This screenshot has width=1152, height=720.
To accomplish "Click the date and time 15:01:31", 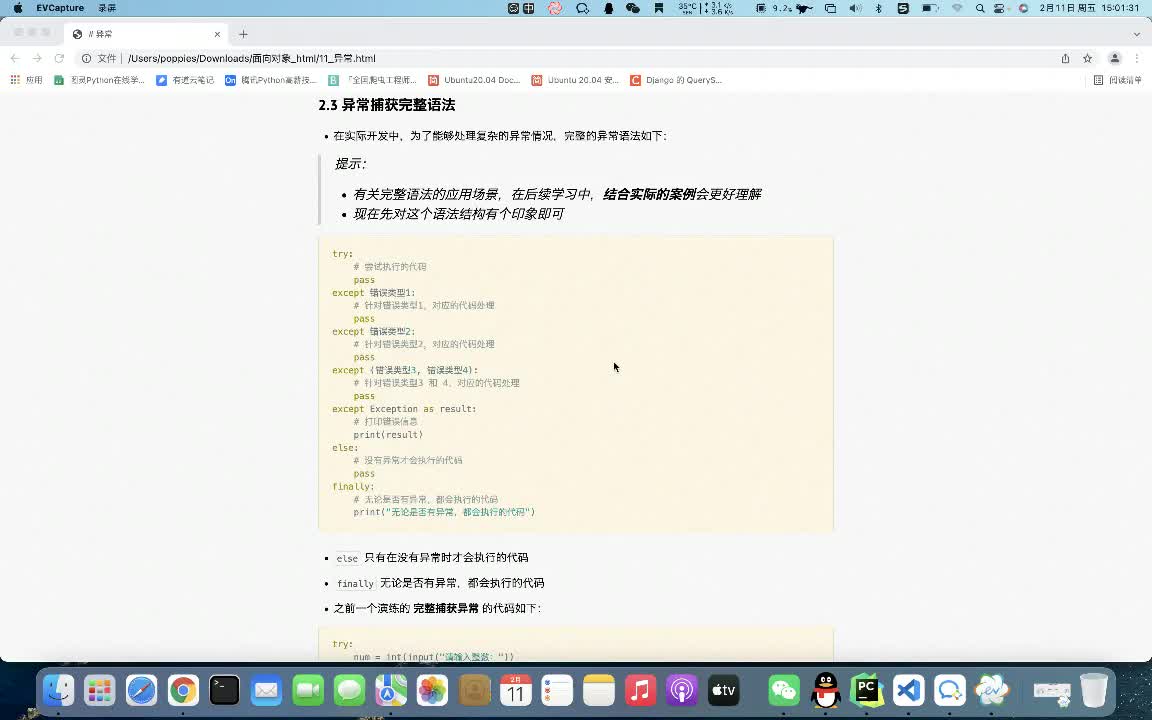I will pyautogui.click(x=1089, y=8).
